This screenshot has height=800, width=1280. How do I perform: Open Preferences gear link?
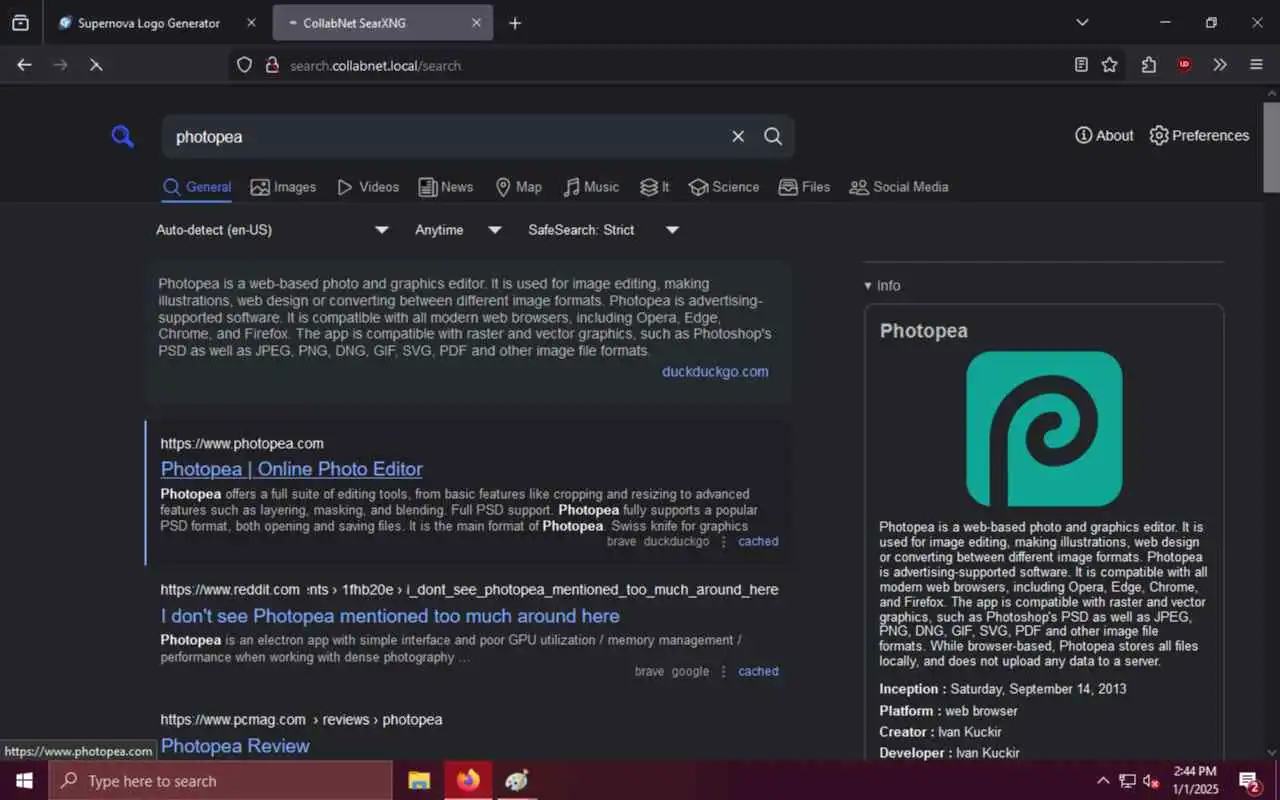[x=1199, y=136]
